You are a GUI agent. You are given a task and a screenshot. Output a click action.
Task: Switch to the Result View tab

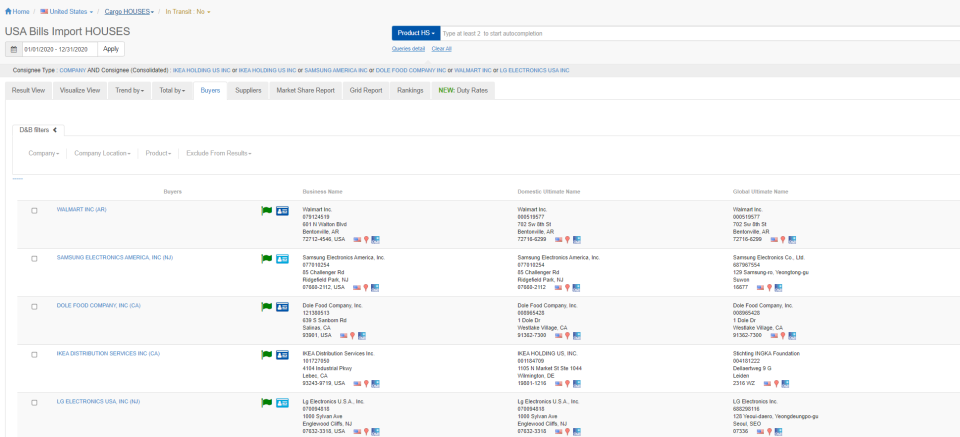[28, 91]
